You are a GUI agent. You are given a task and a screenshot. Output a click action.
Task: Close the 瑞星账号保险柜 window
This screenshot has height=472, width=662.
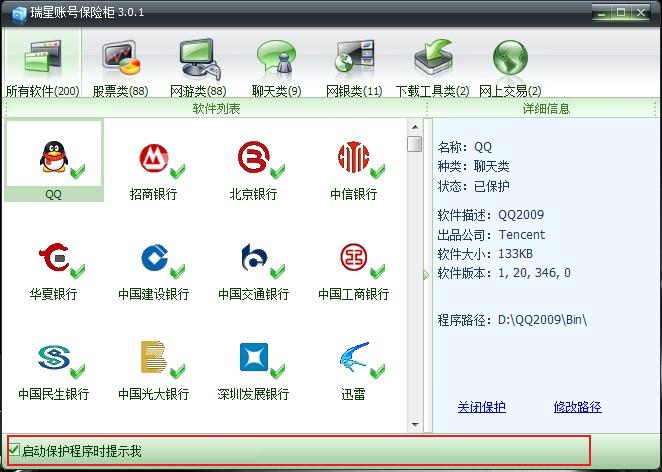coord(640,13)
